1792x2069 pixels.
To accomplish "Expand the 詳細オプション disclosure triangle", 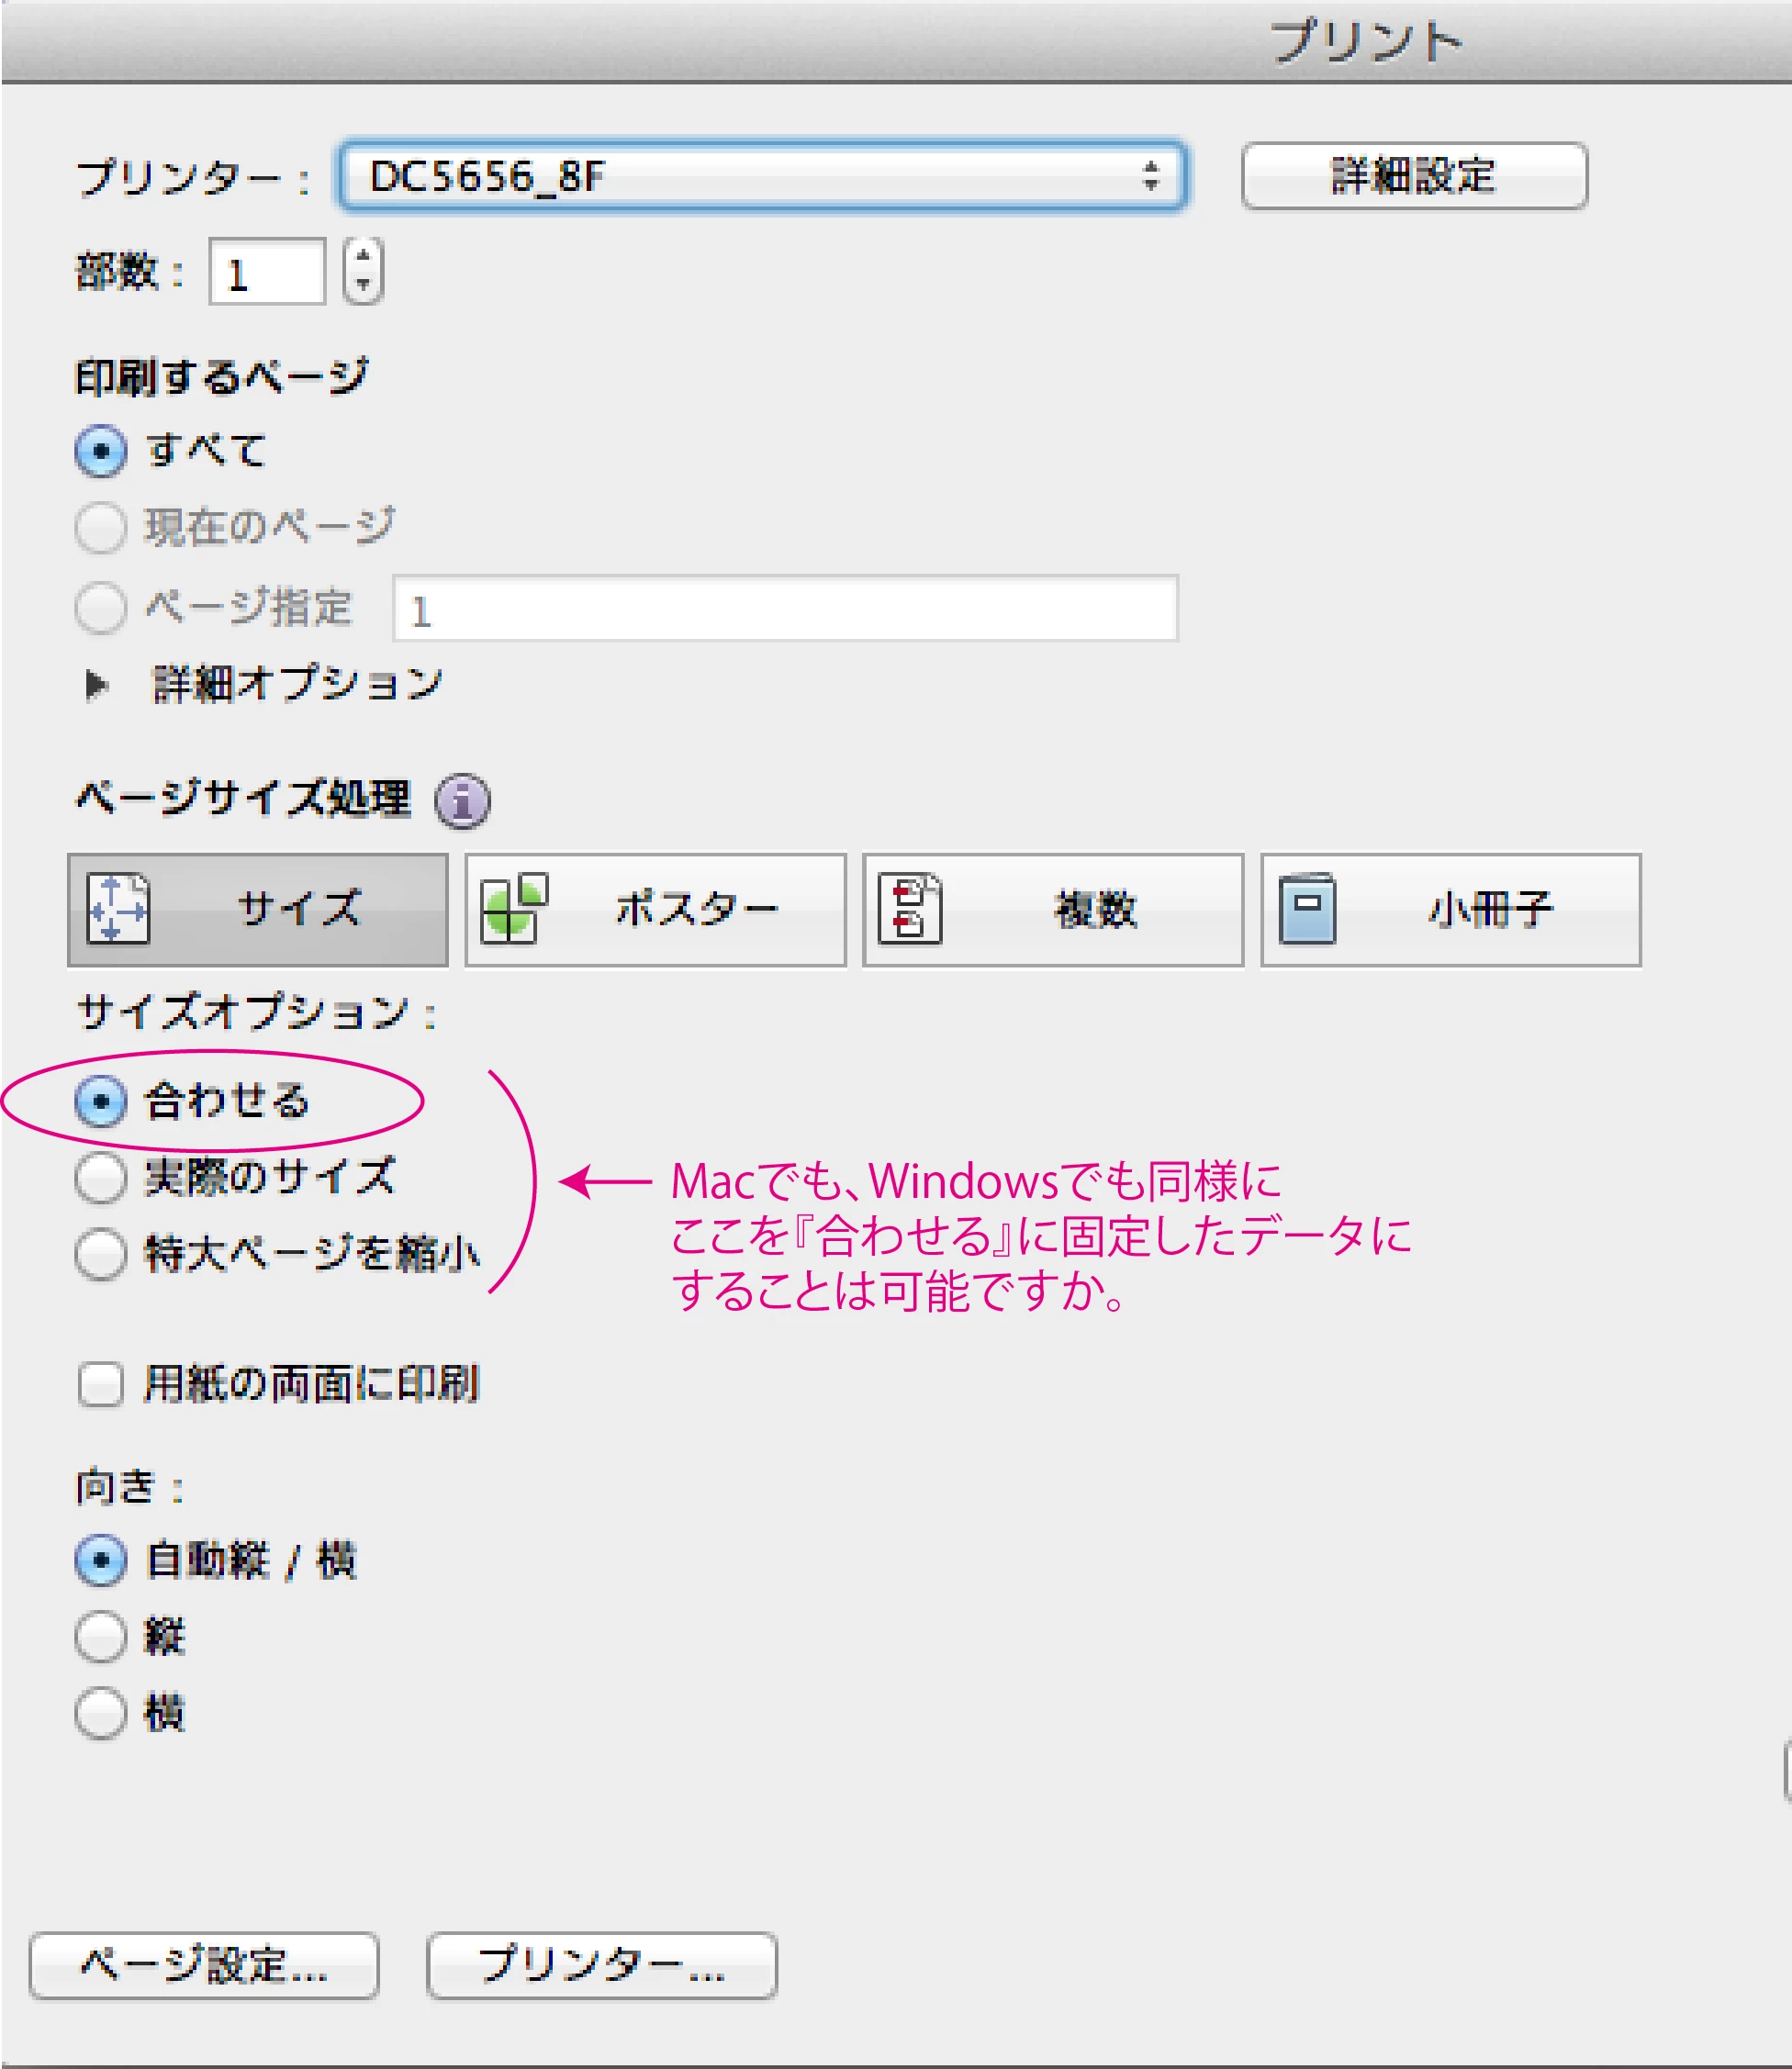I will coord(97,684).
